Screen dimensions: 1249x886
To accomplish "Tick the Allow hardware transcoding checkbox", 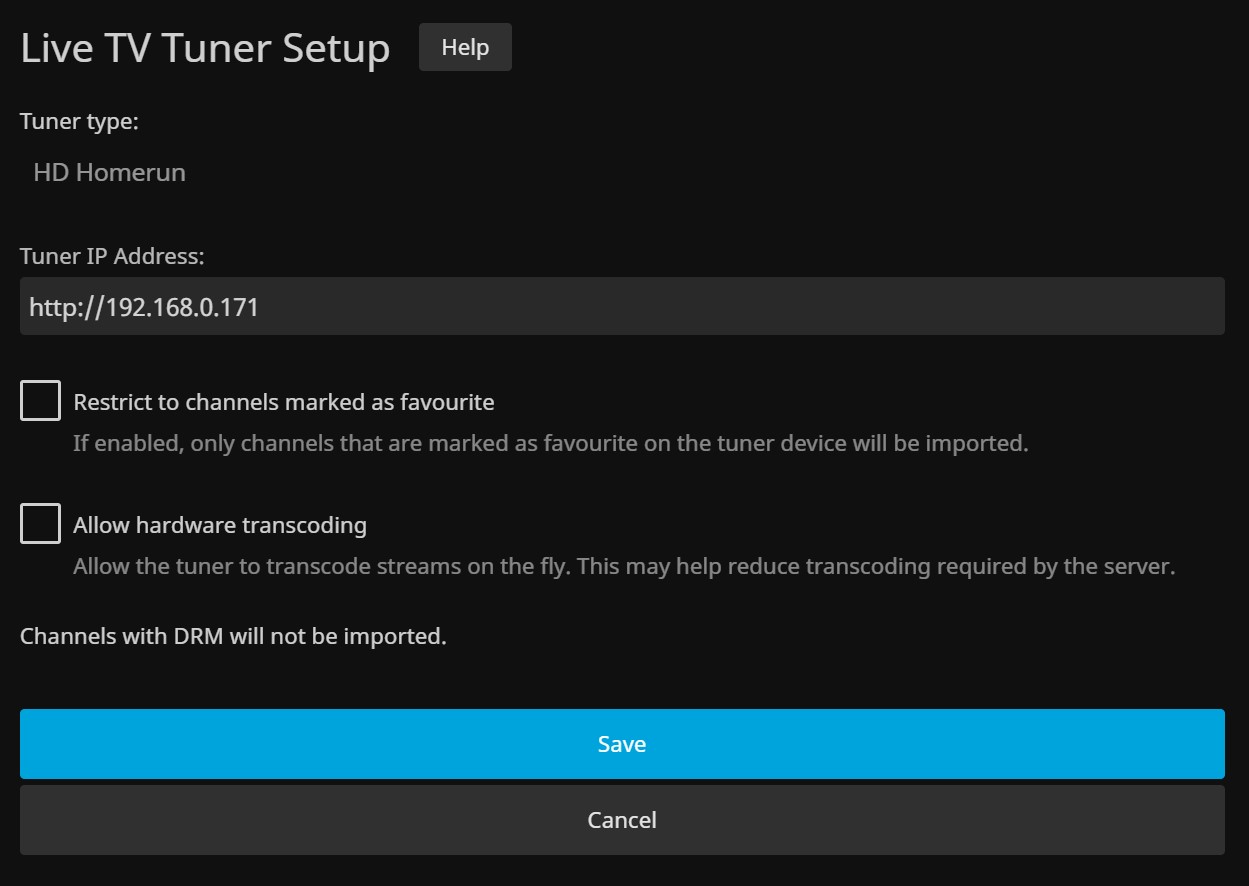I will click(40, 524).
